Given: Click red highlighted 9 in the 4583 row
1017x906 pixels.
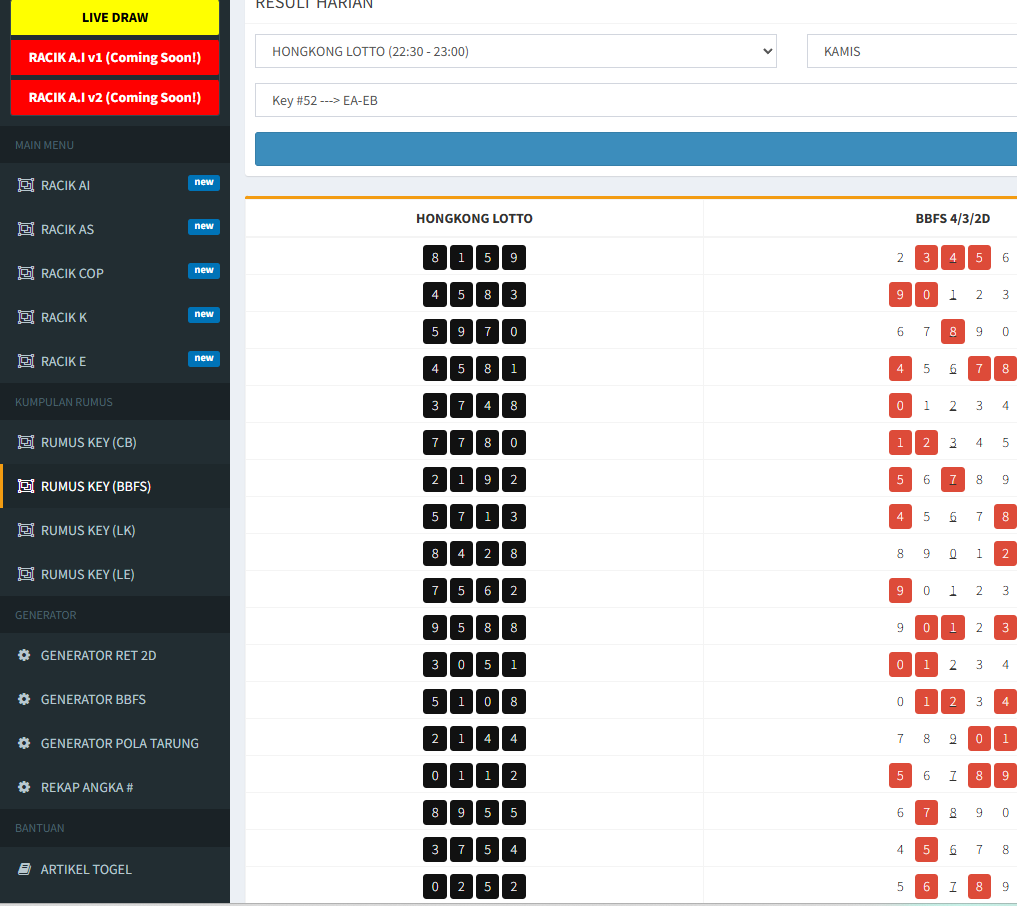Looking at the screenshot, I should coord(900,294).
